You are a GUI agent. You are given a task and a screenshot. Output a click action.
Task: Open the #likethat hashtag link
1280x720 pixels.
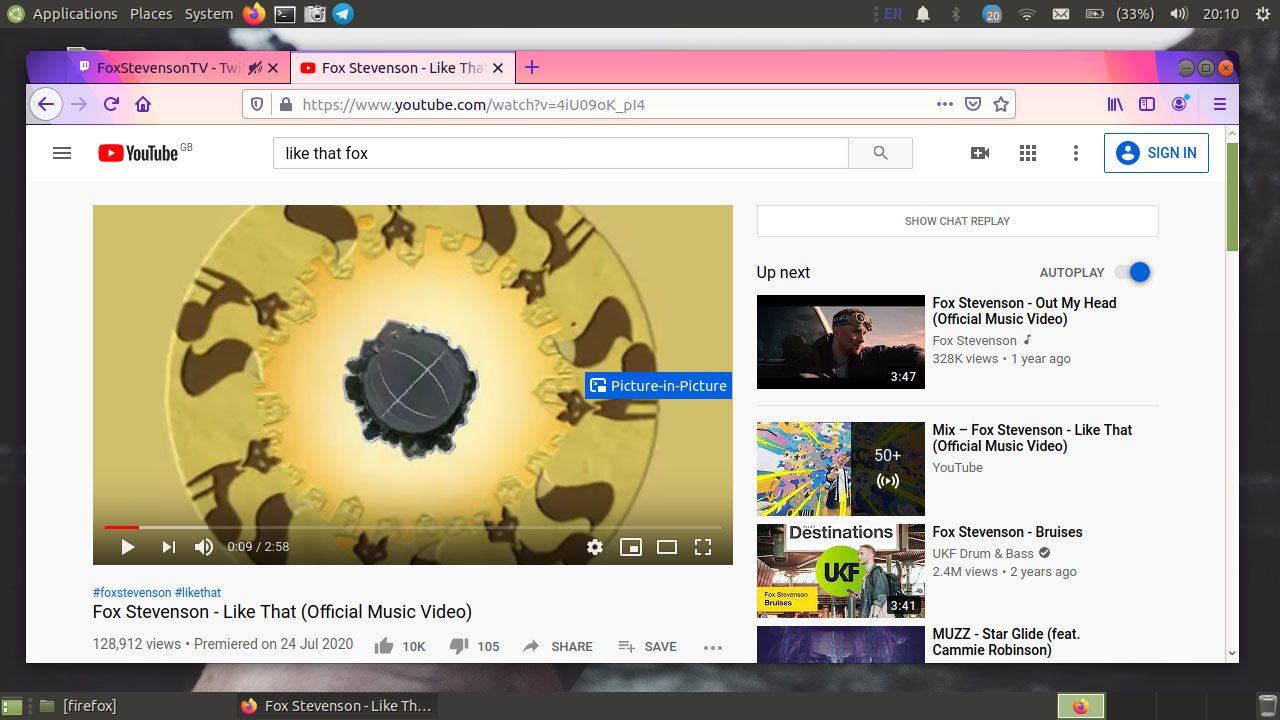click(198, 593)
